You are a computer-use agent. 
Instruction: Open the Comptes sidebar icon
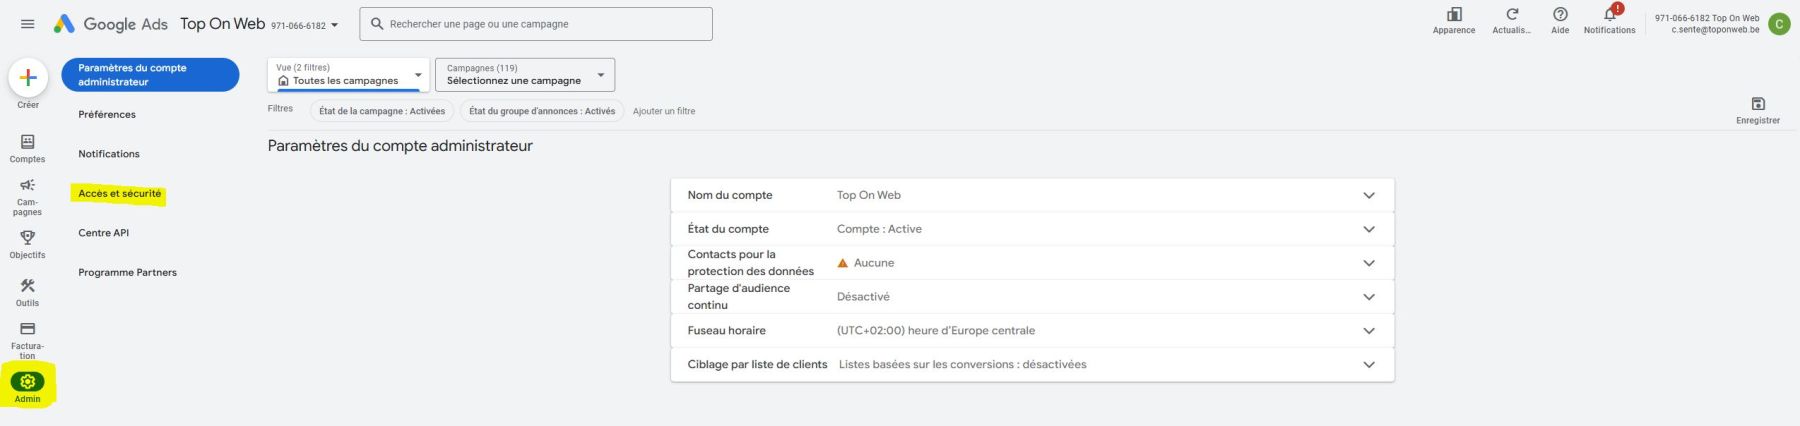pyautogui.click(x=27, y=143)
